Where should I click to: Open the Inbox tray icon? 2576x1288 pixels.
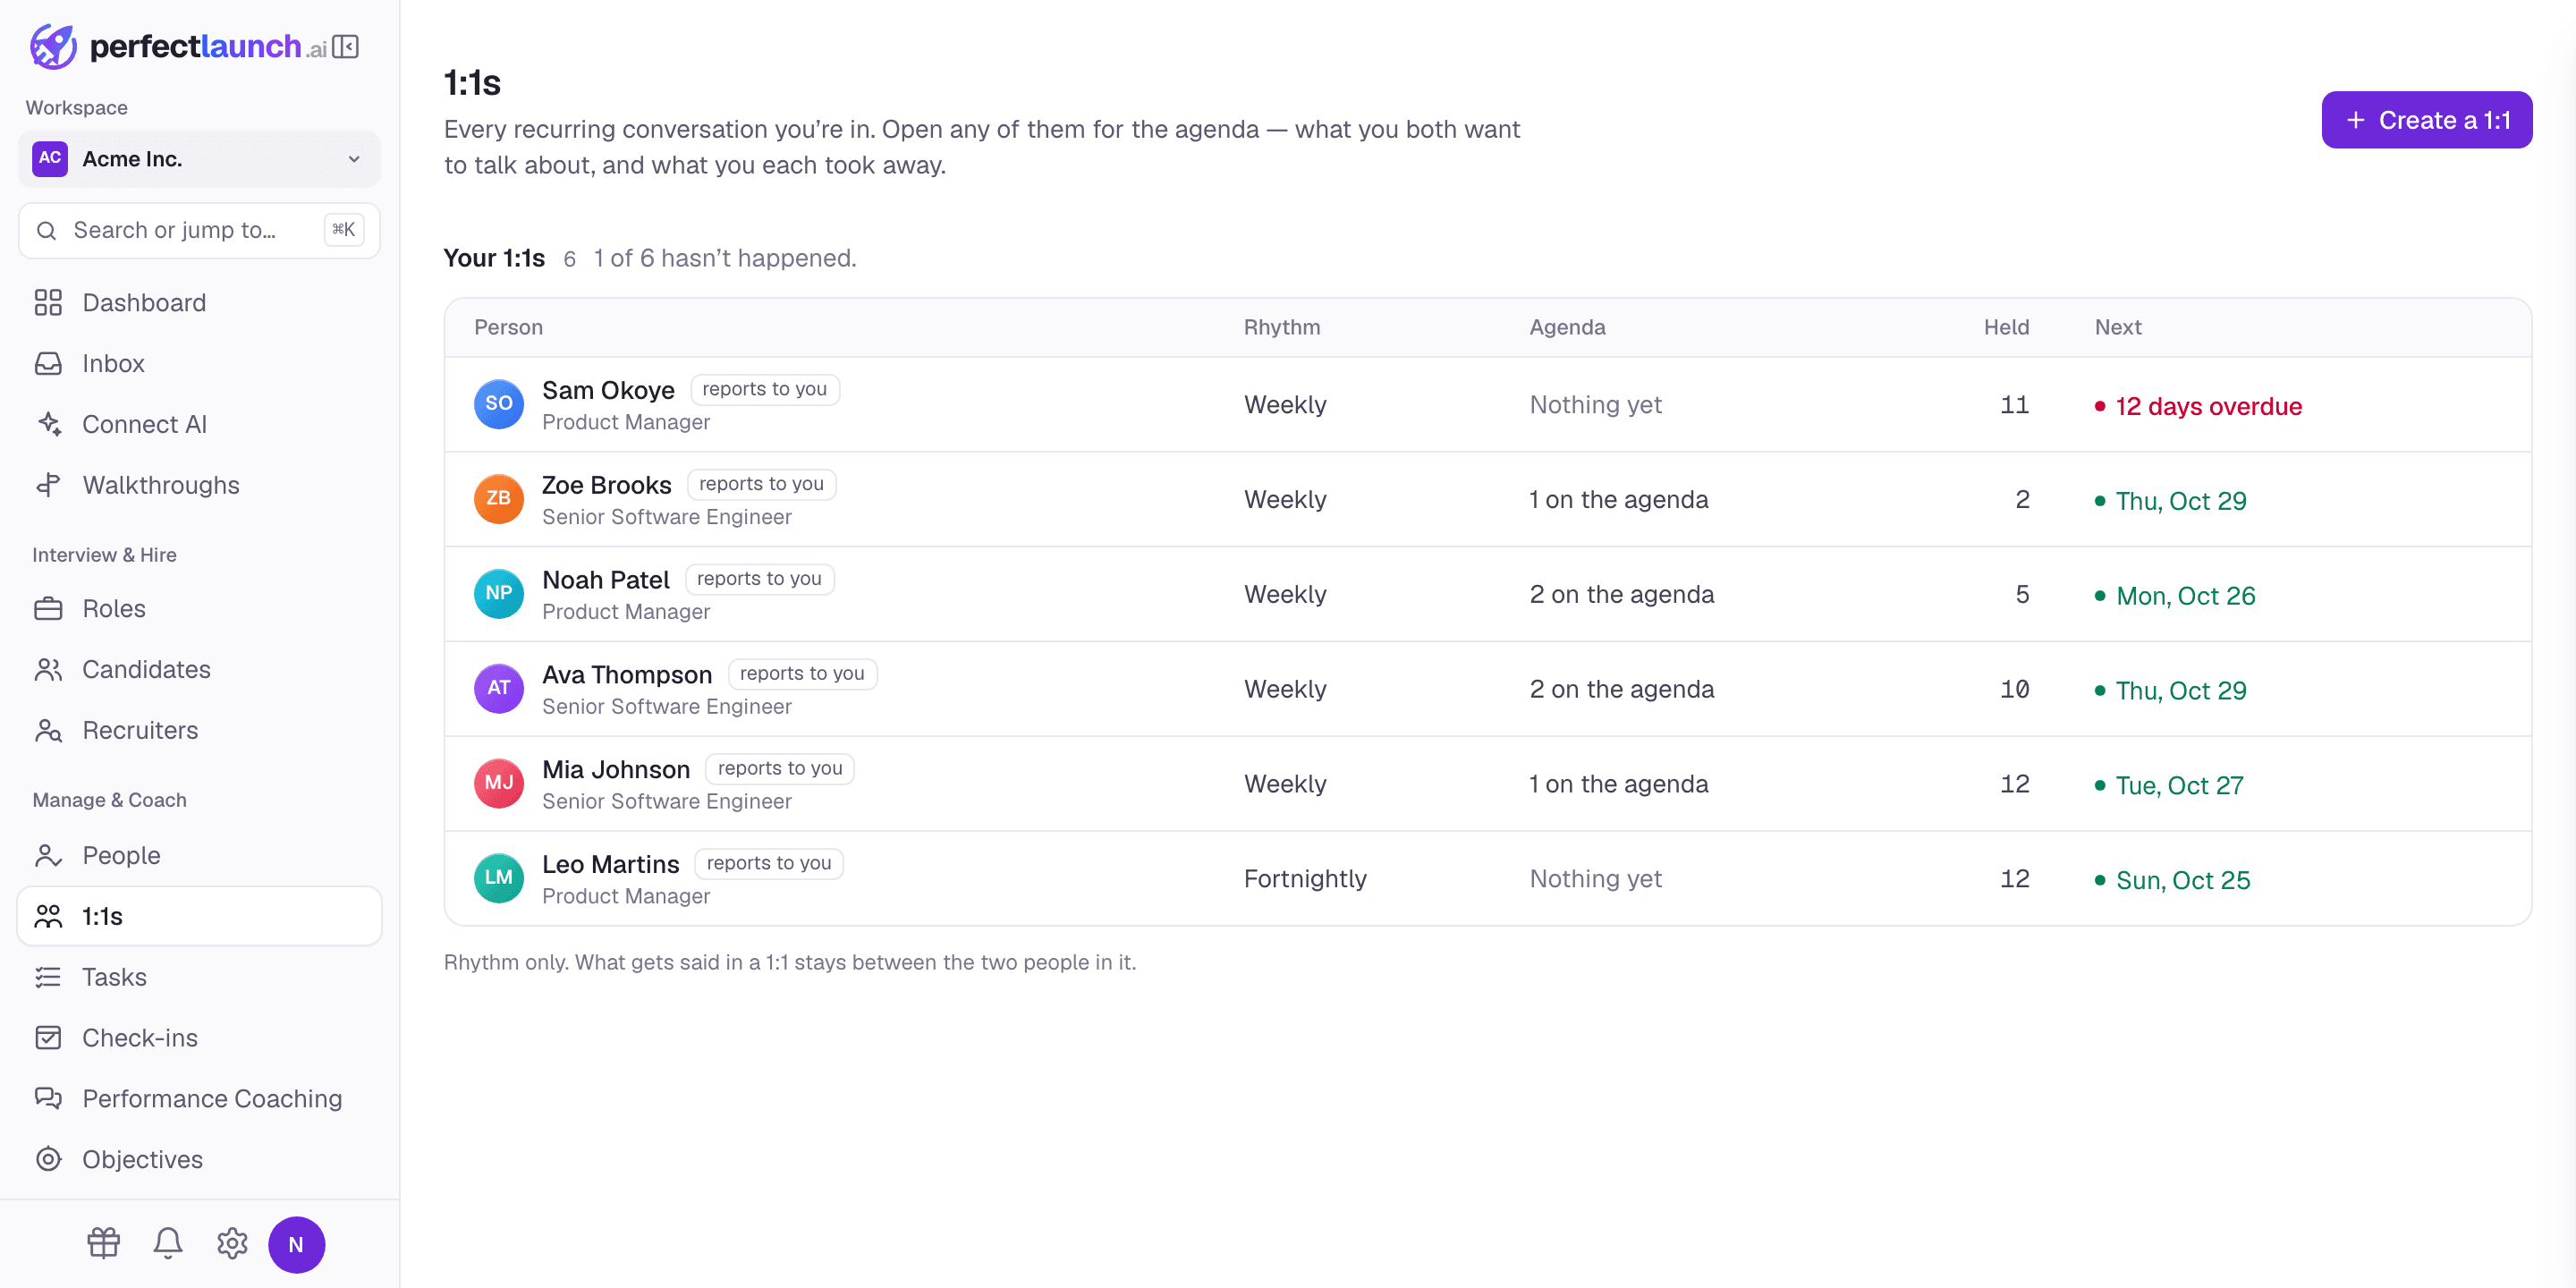48,363
